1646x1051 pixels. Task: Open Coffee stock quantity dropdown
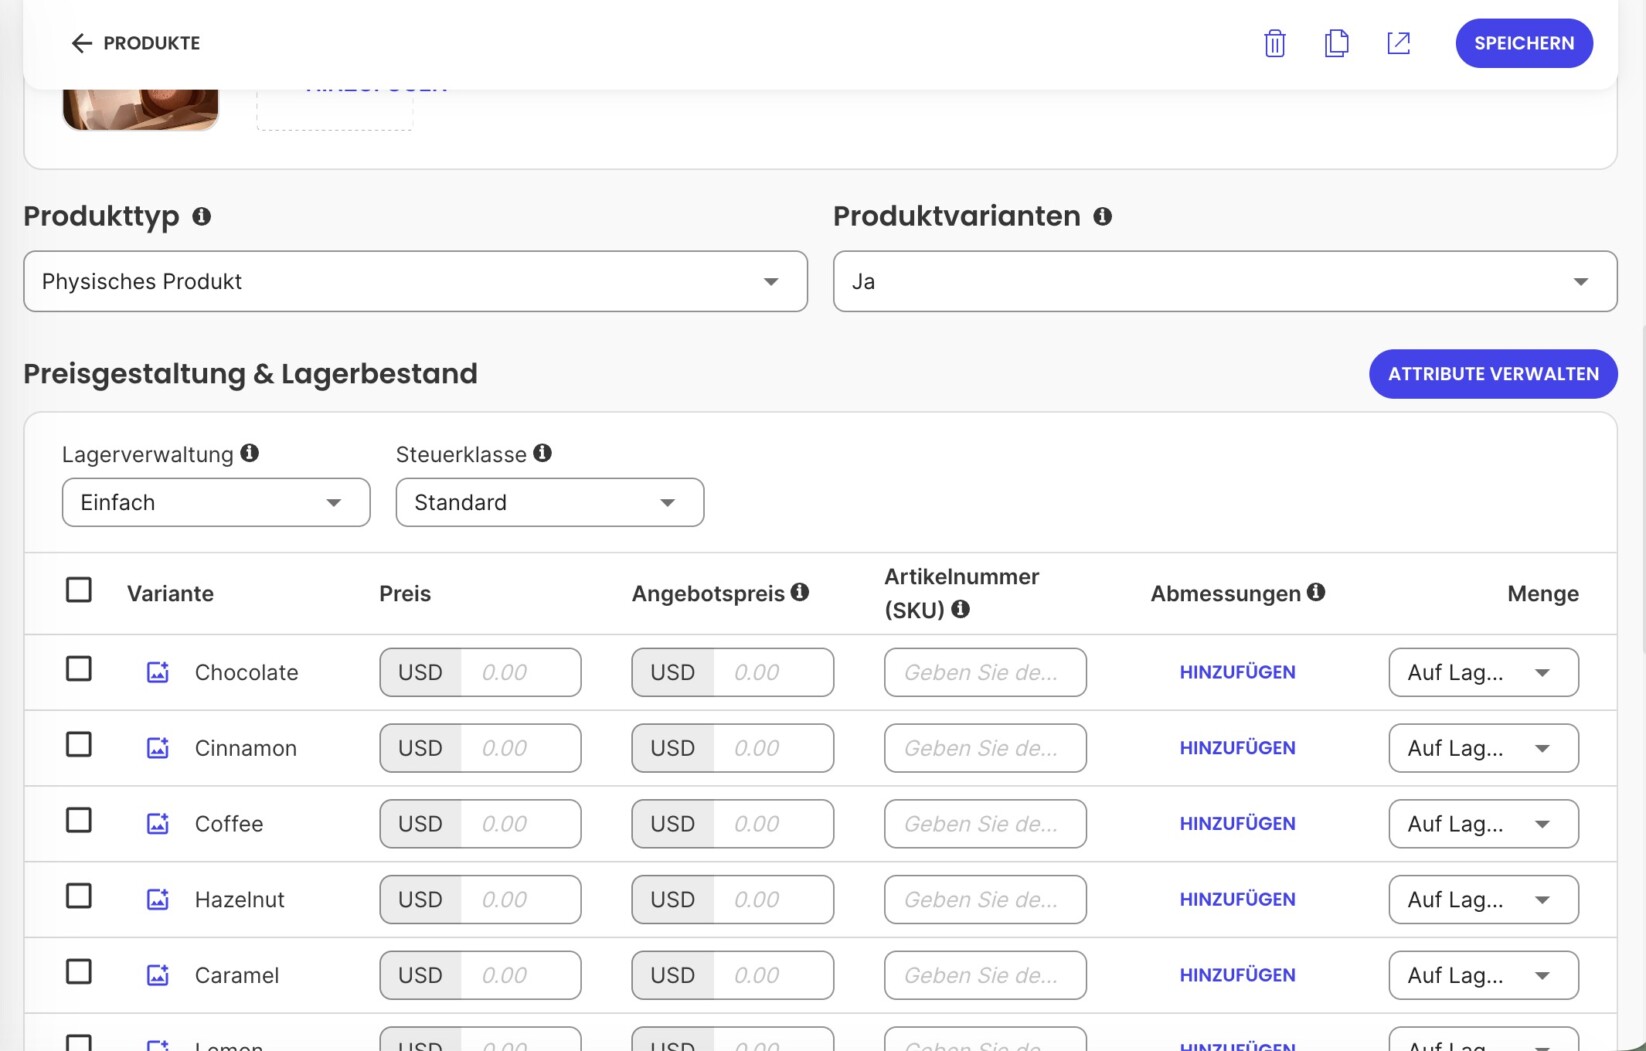(1483, 824)
